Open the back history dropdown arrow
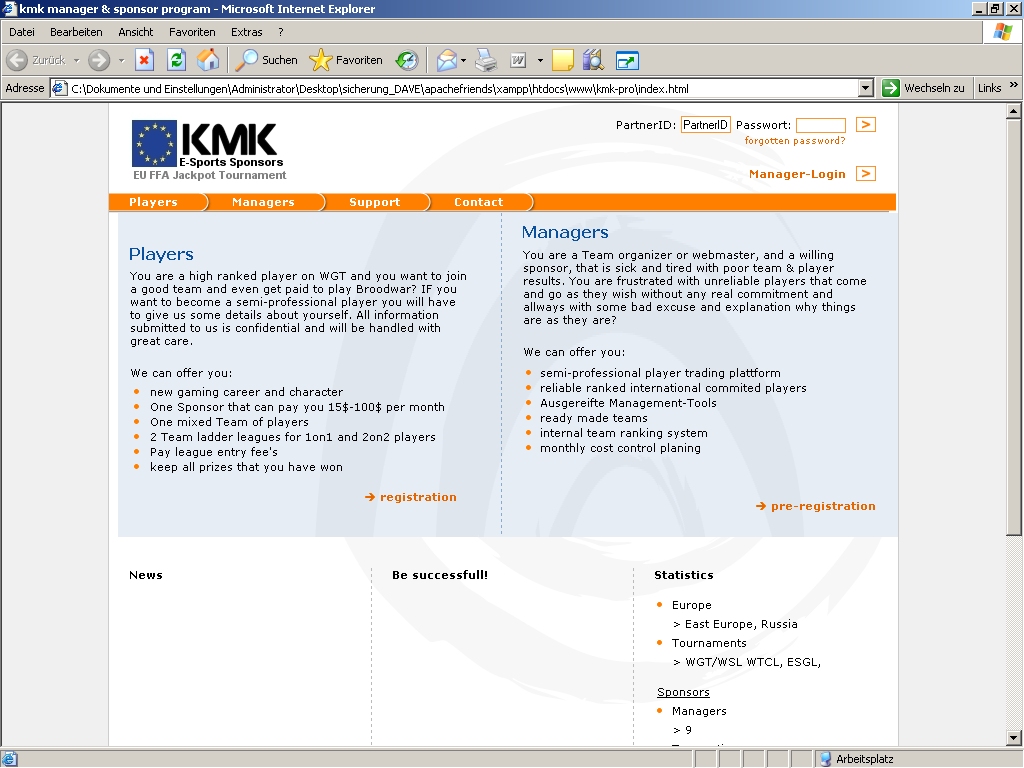1024x768 pixels. pyautogui.click(x=76, y=60)
